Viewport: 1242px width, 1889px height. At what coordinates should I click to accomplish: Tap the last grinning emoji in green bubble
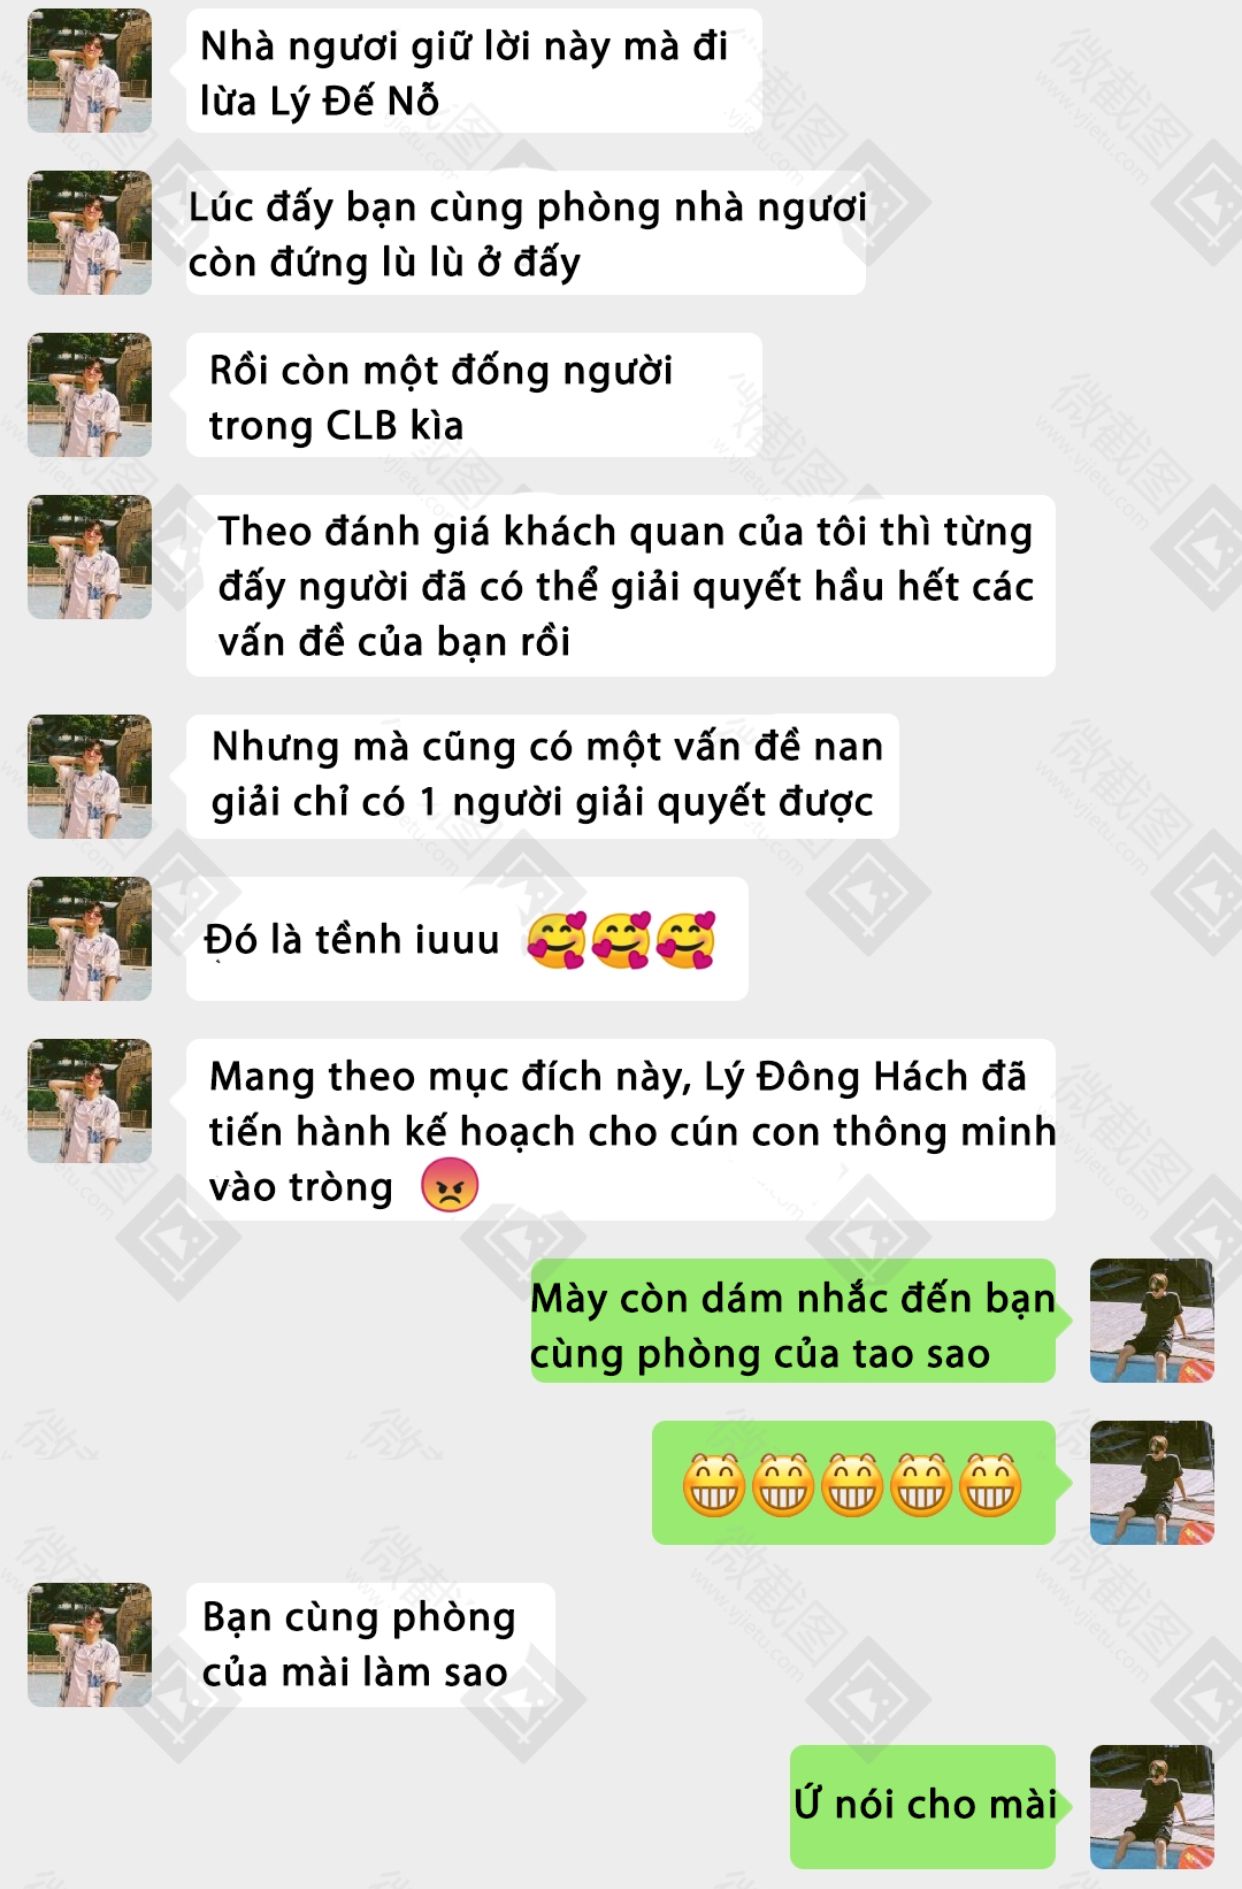[990, 1484]
